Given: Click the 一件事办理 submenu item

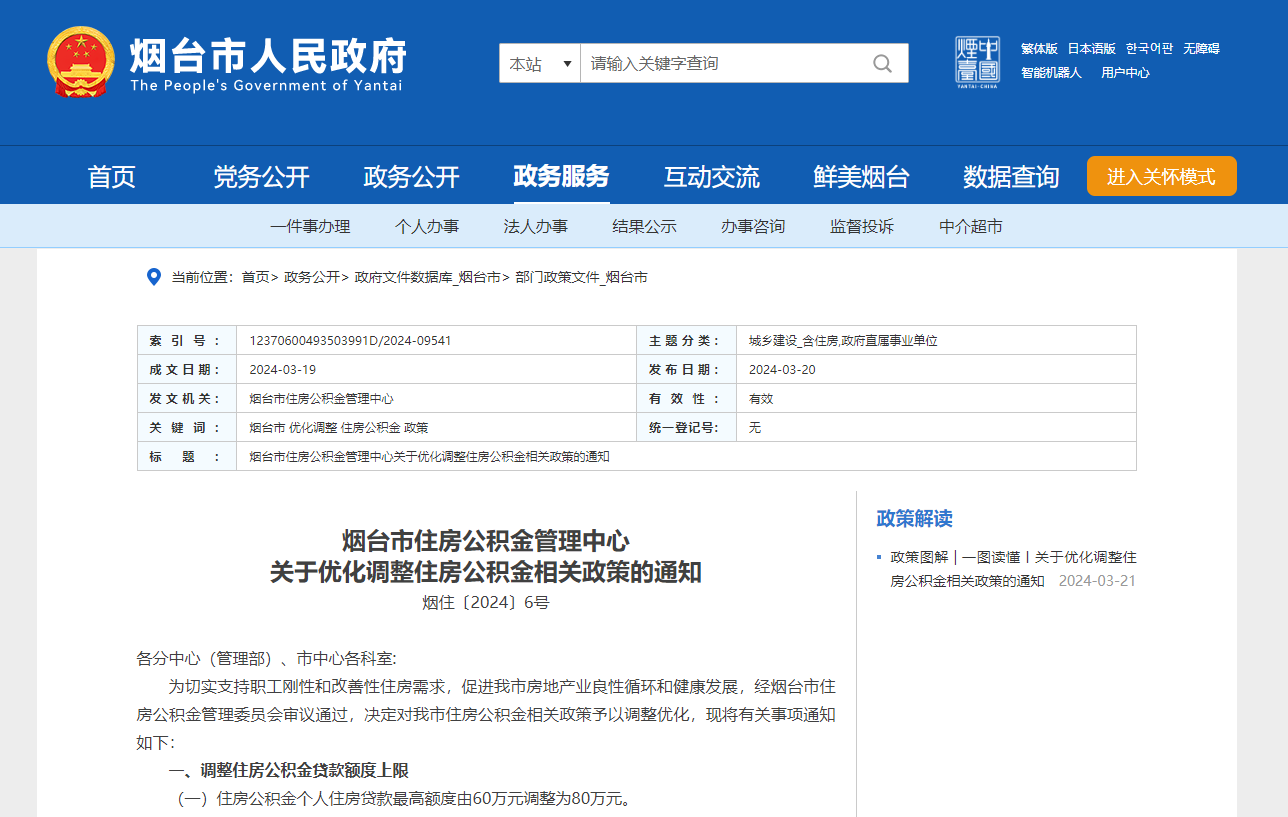Looking at the screenshot, I should 310,227.
